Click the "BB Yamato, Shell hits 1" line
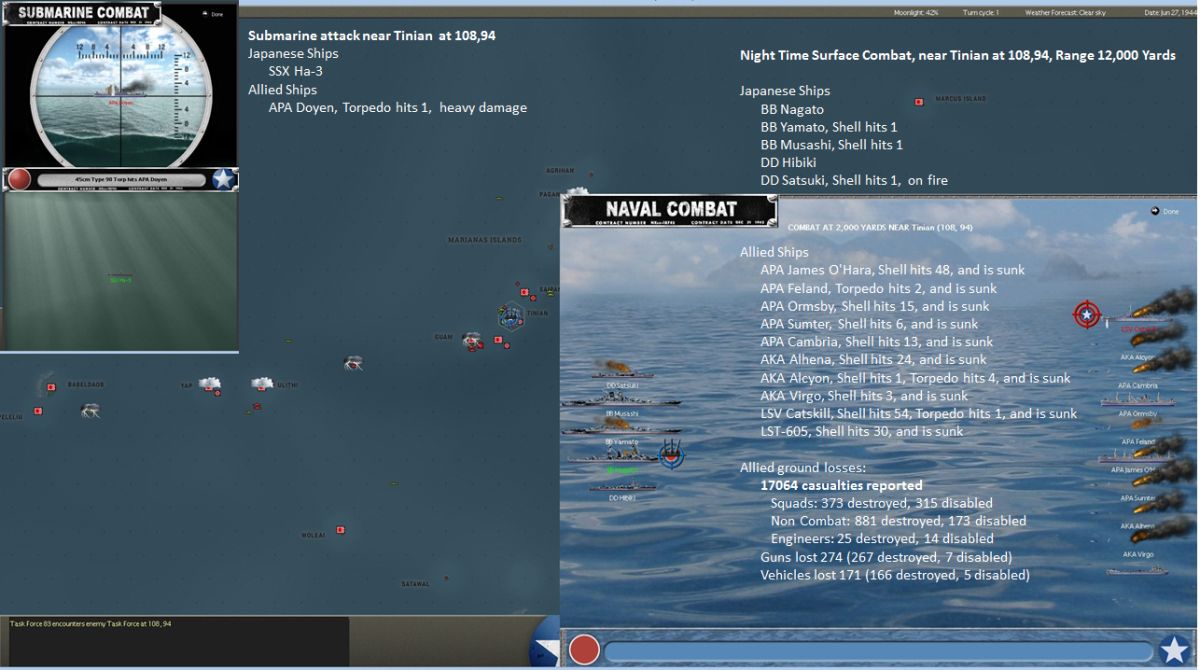This screenshot has width=1200, height=670. tap(829, 127)
